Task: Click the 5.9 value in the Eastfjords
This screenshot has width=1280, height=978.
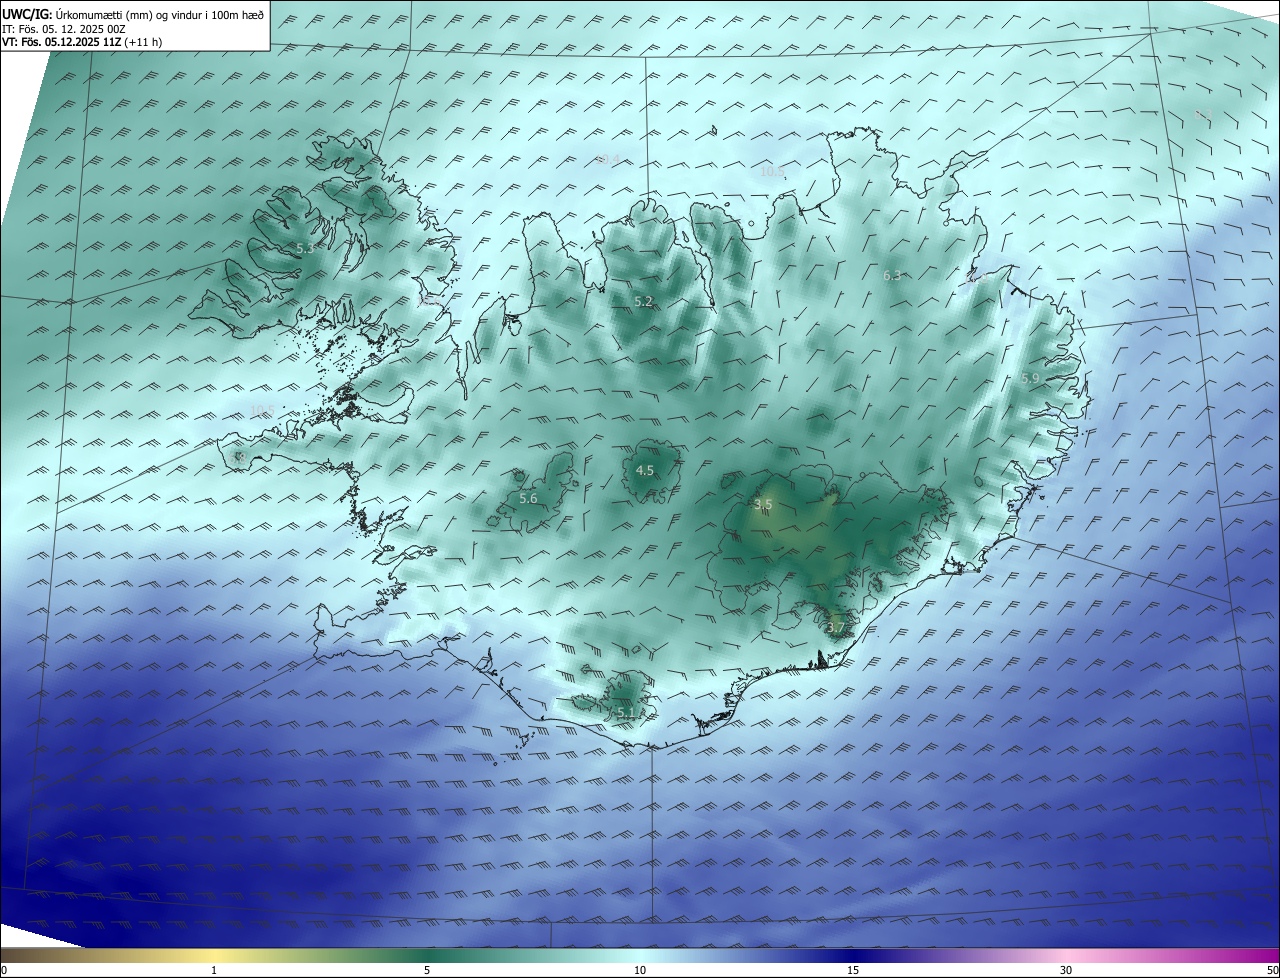Action: 1030,378
